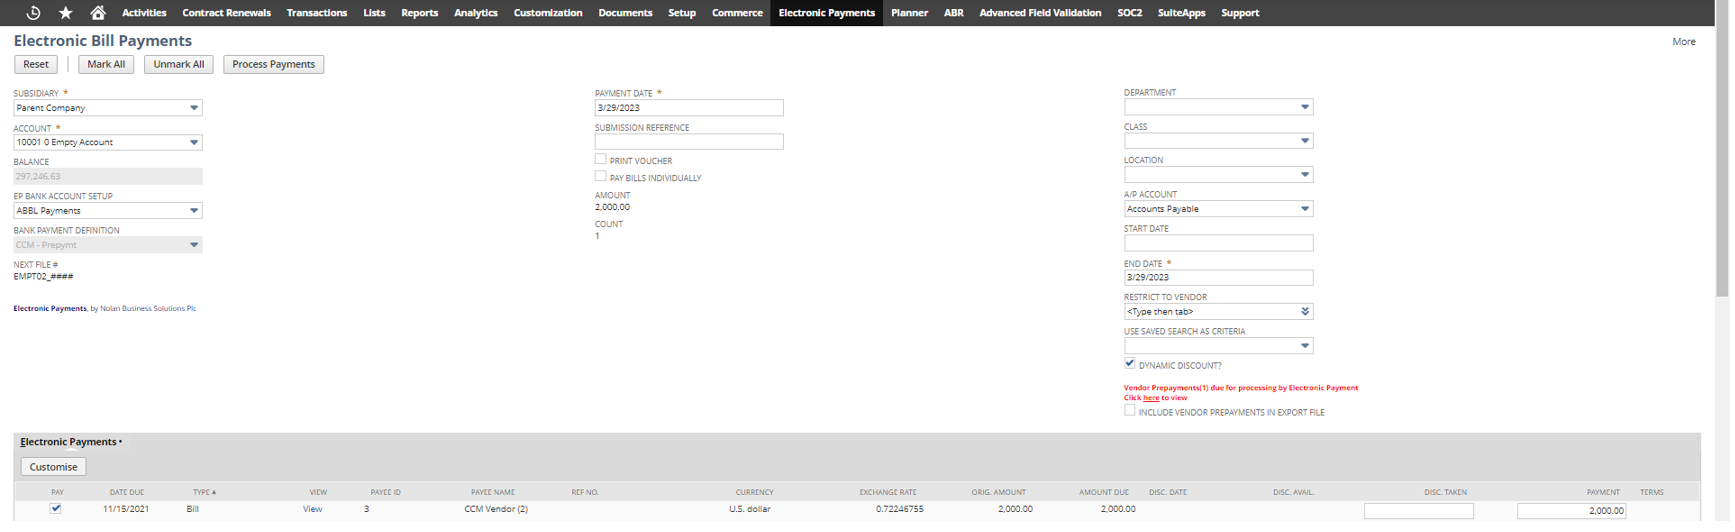Expand the EP Bank Account Setup dropdown
This screenshot has width=1735, height=532.
pyautogui.click(x=194, y=211)
